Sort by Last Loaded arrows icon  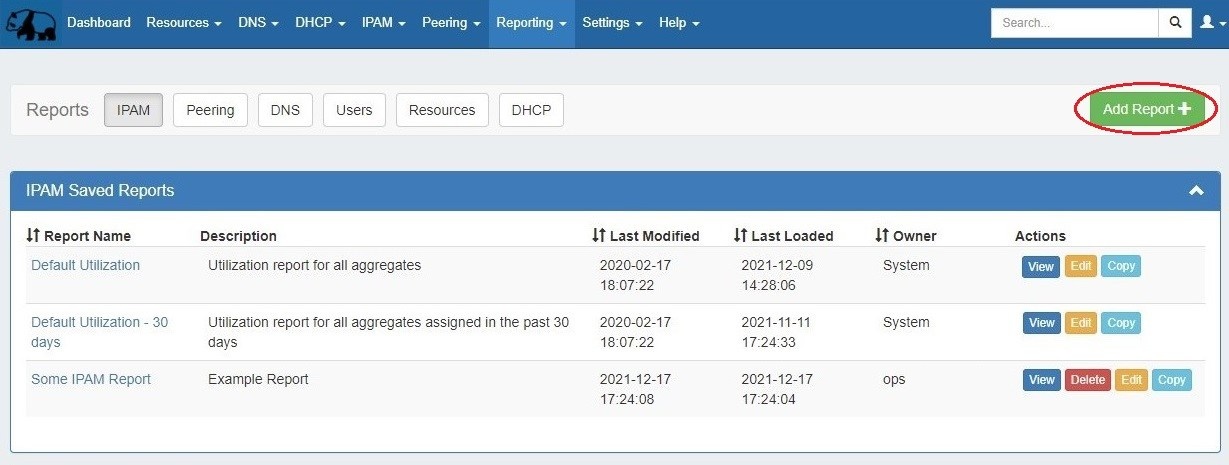pos(740,236)
